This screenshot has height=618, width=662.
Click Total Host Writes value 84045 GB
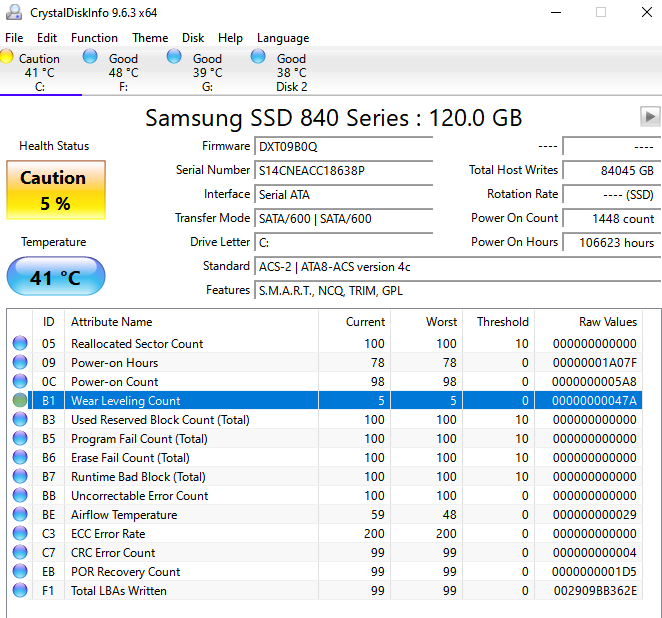[612, 171]
